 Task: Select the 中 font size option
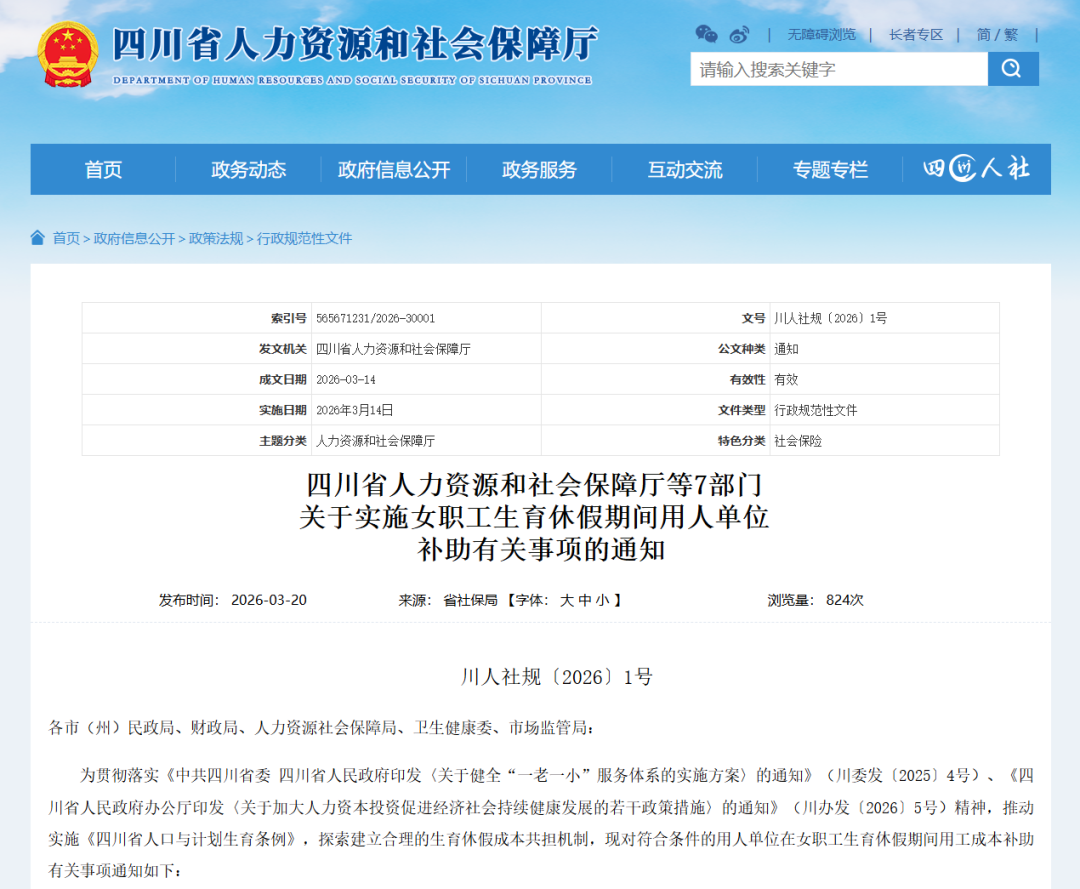click(586, 600)
